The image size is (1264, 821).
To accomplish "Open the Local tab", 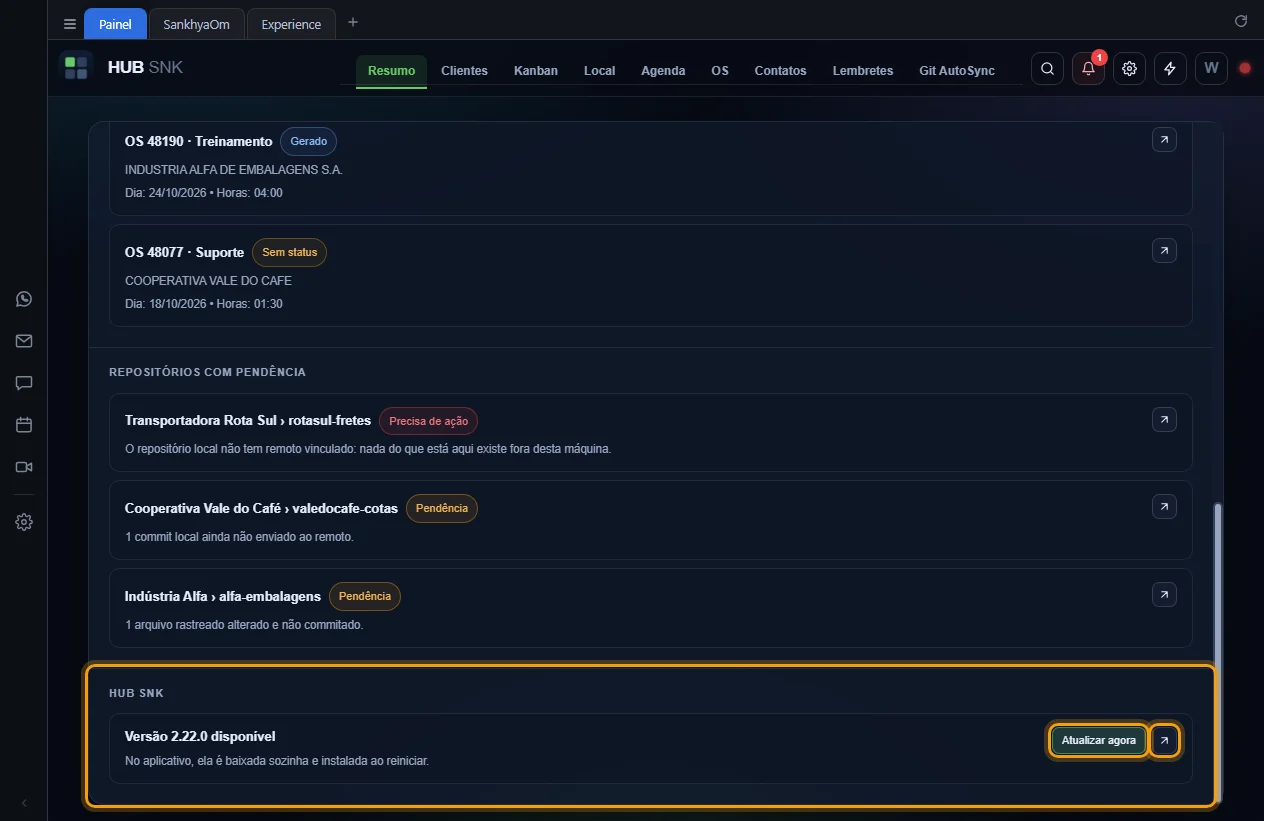I will tap(600, 71).
